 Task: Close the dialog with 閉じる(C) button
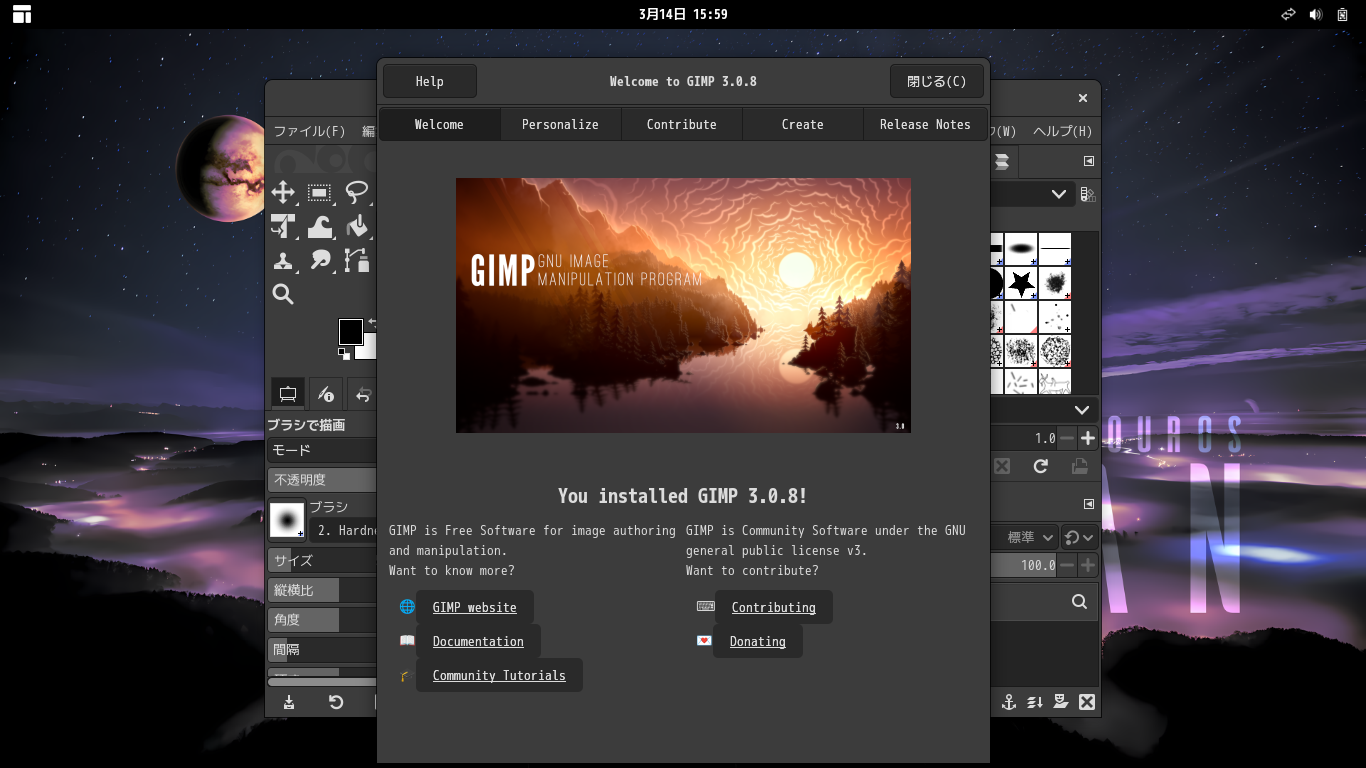tap(937, 81)
